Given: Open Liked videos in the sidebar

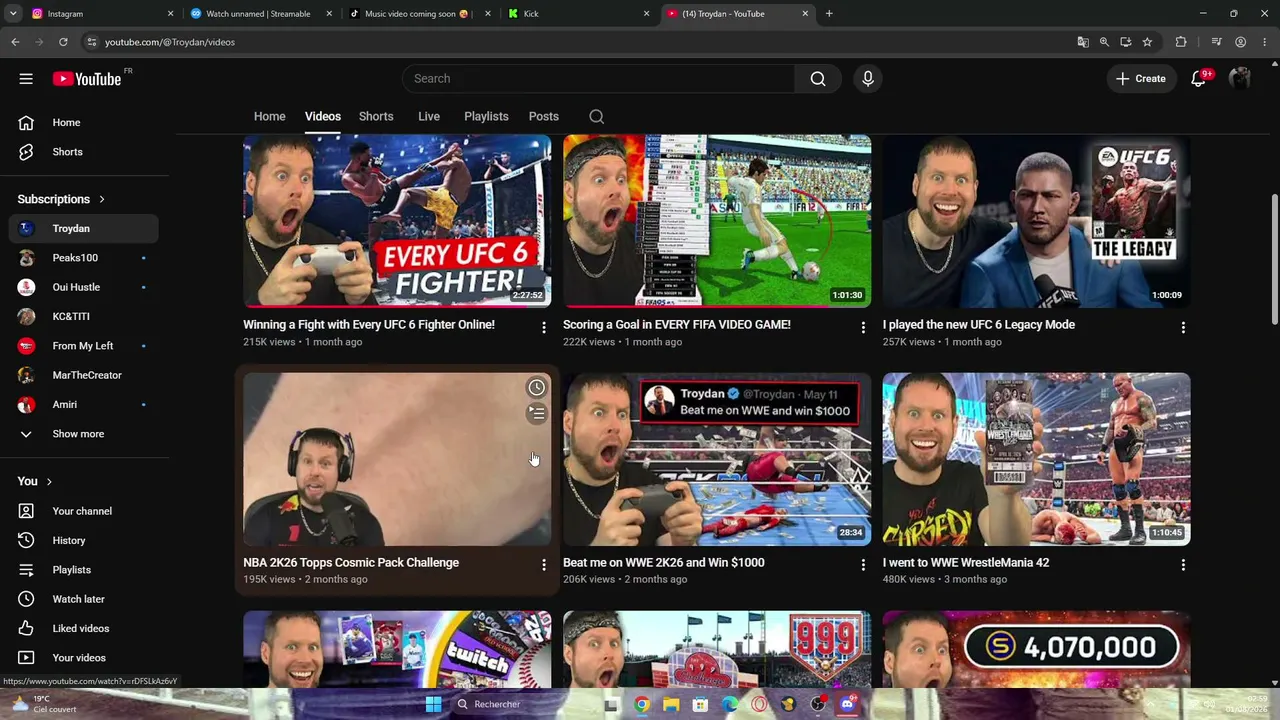Looking at the screenshot, I should [x=84, y=629].
